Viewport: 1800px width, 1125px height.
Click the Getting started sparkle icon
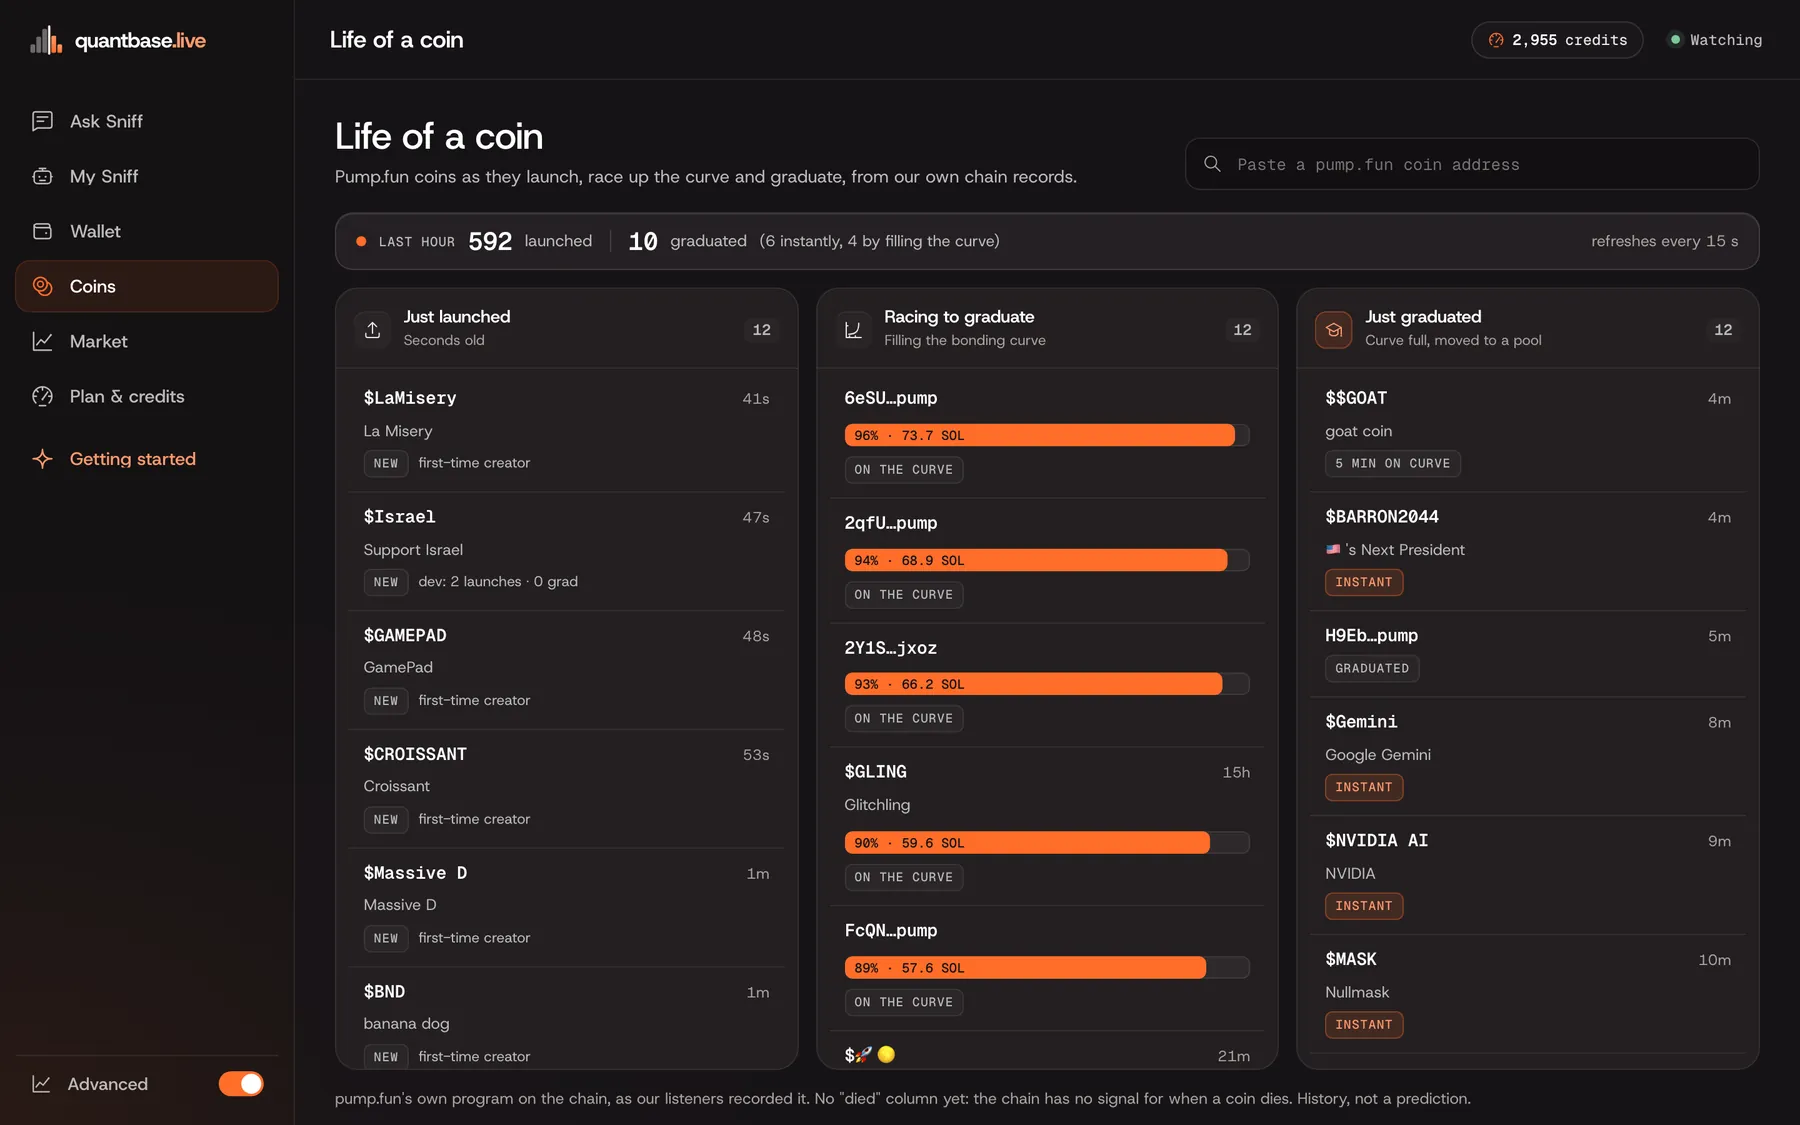[42, 459]
